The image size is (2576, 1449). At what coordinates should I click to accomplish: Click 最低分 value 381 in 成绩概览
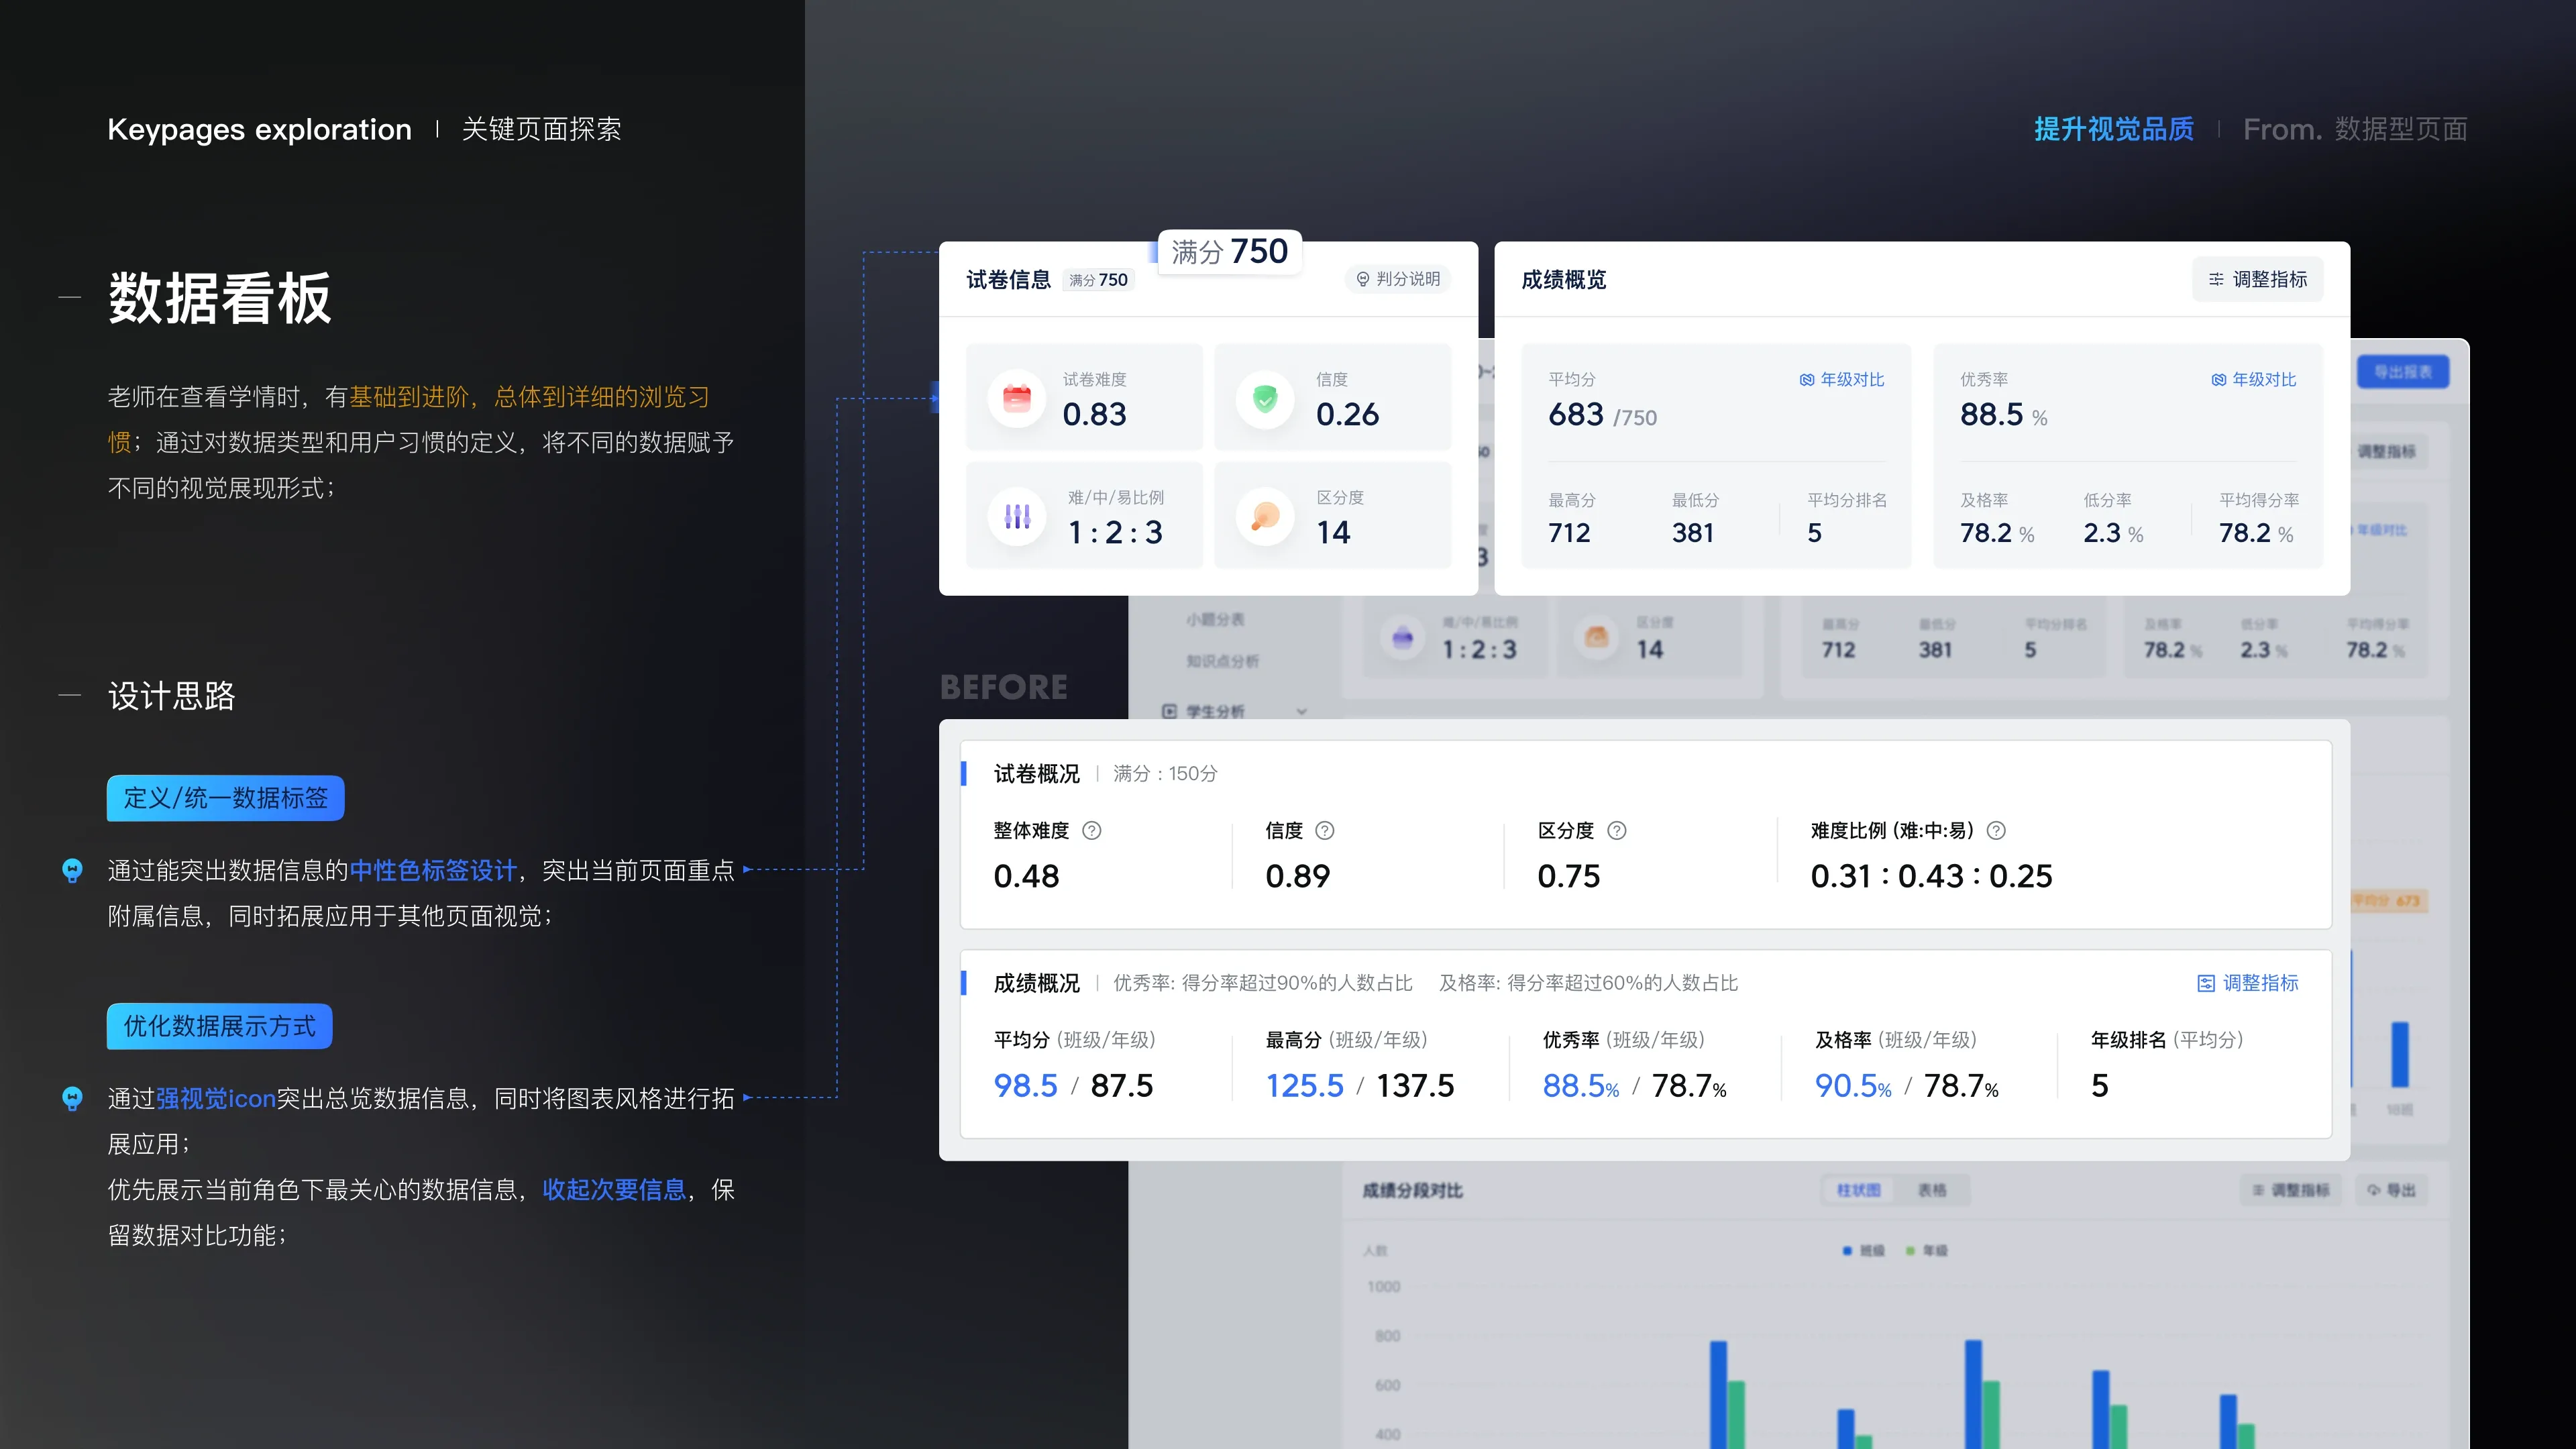(1693, 533)
